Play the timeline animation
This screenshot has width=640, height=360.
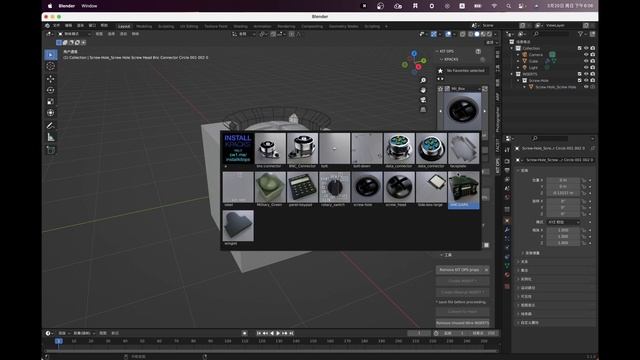click(x=278, y=333)
